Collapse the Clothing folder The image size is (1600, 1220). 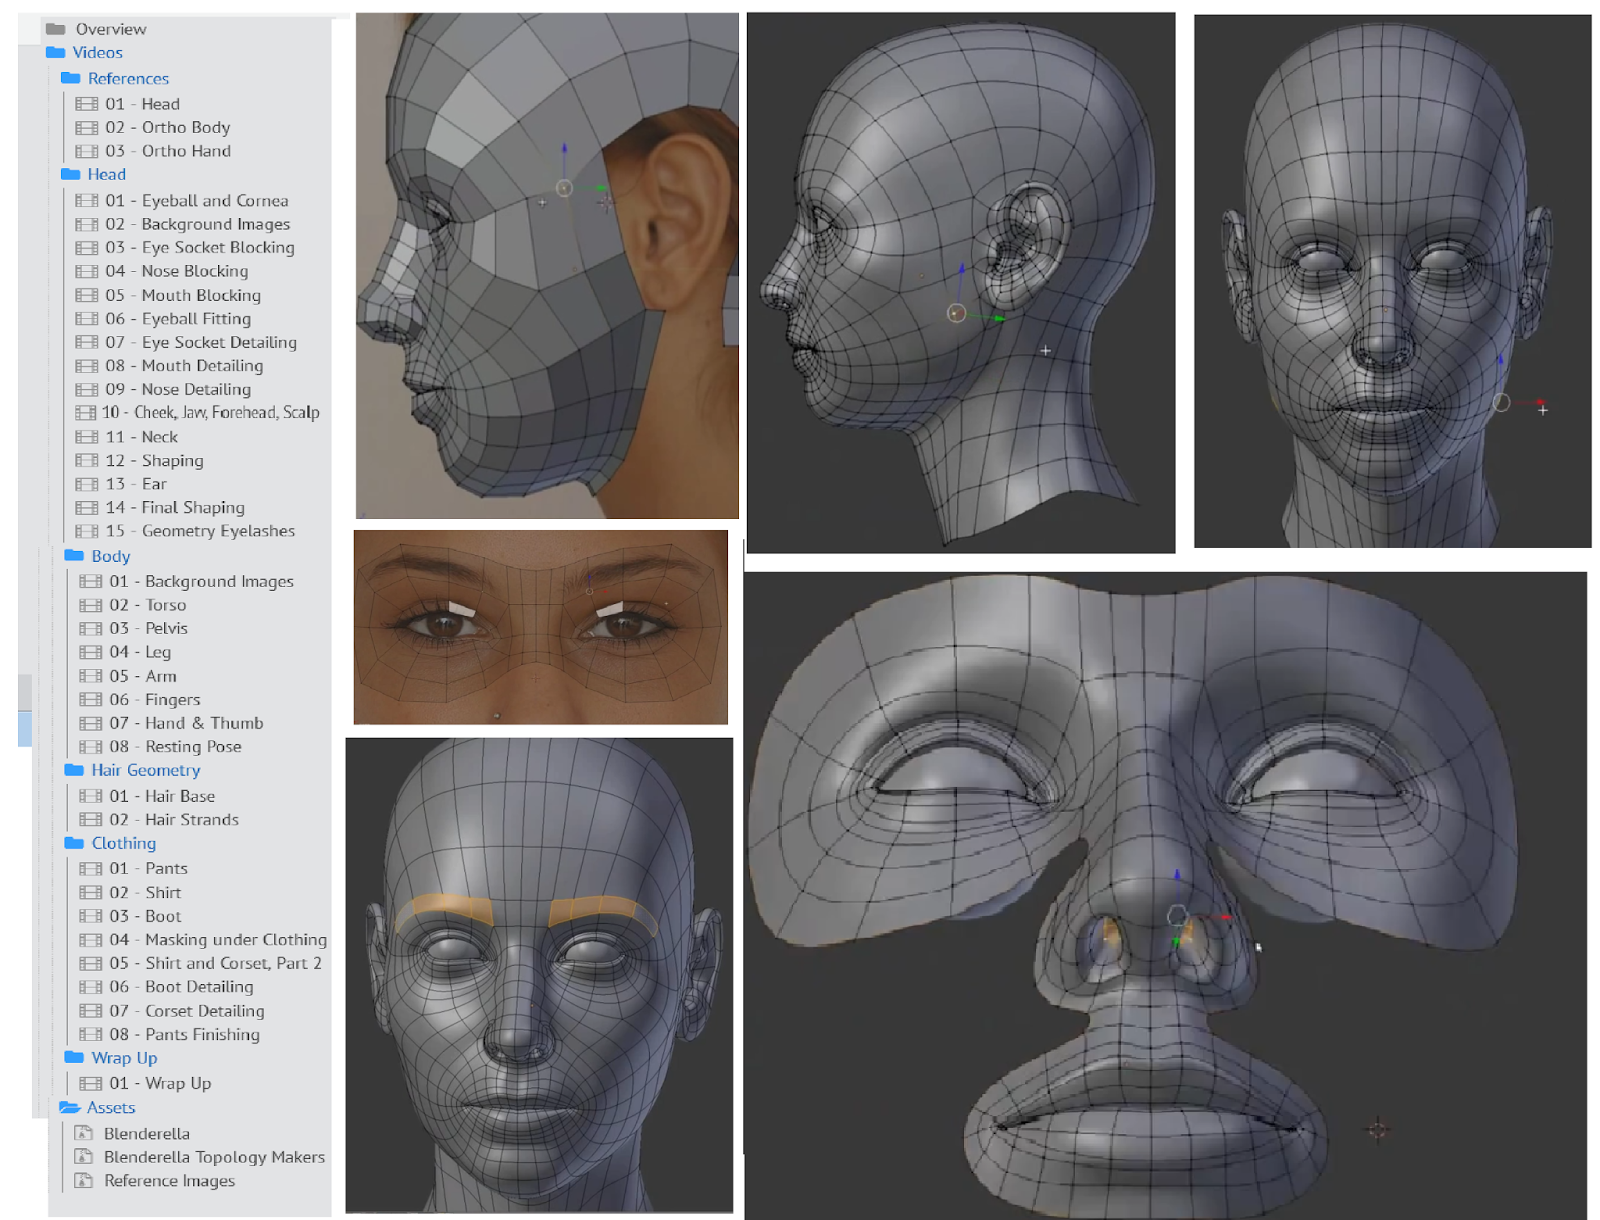[74, 843]
